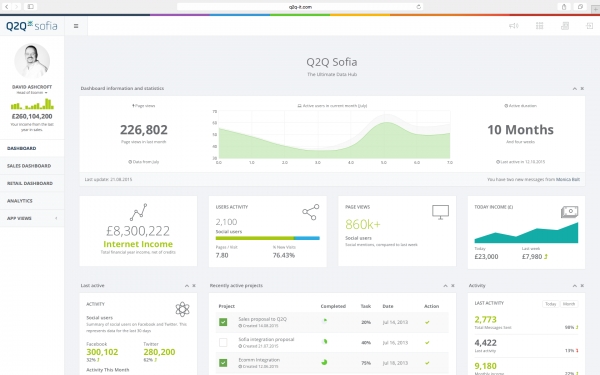600x375 pixels.
Task: Toggle the hamburger sidebar menu
Action: pos(76,26)
